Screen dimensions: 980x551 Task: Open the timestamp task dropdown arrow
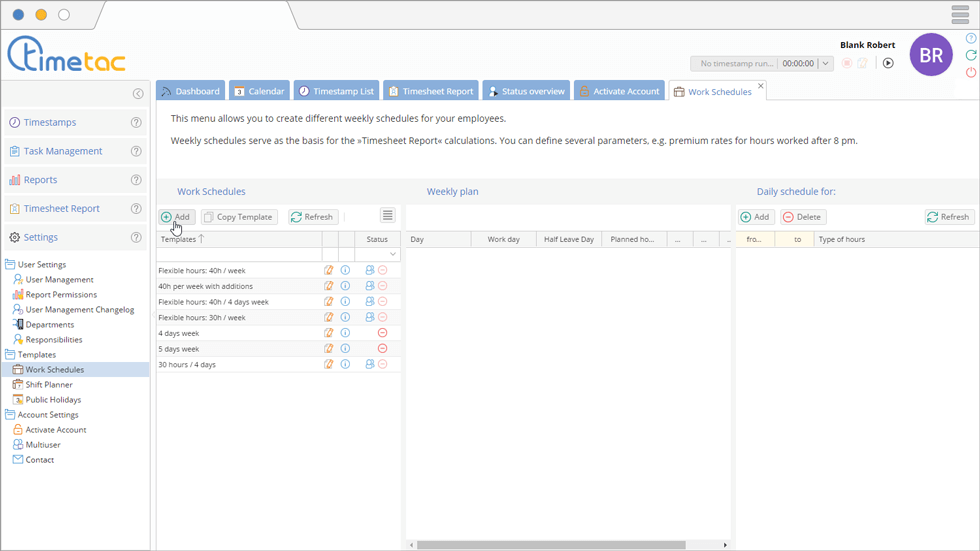(825, 63)
